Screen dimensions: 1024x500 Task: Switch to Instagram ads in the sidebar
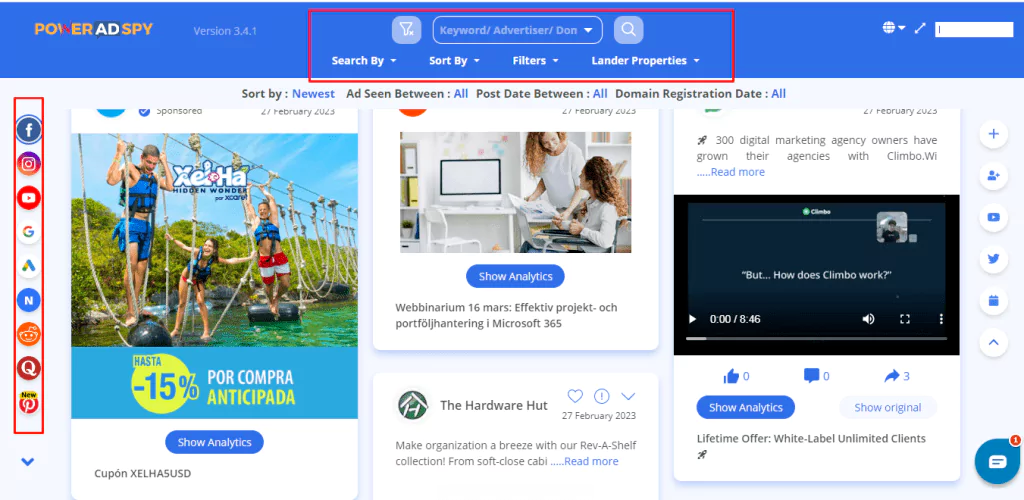pyautogui.click(x=29, y=164)
